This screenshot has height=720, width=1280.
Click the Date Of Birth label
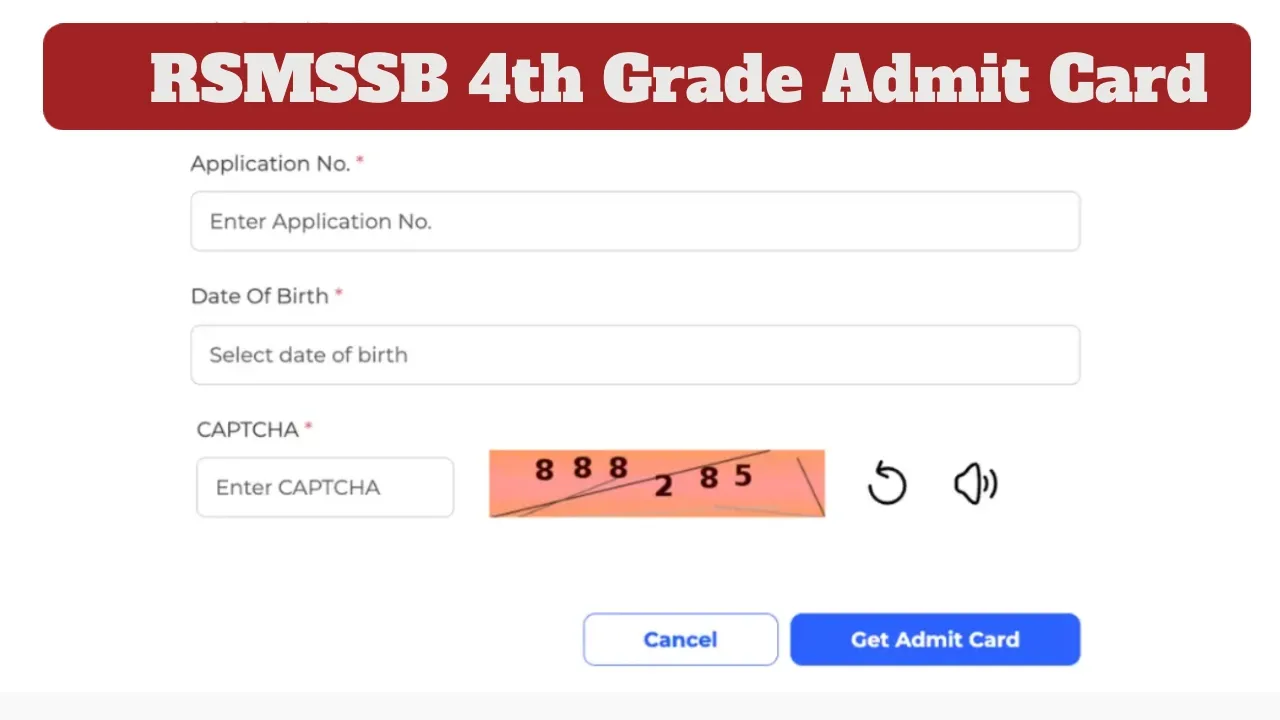point(260,296)
